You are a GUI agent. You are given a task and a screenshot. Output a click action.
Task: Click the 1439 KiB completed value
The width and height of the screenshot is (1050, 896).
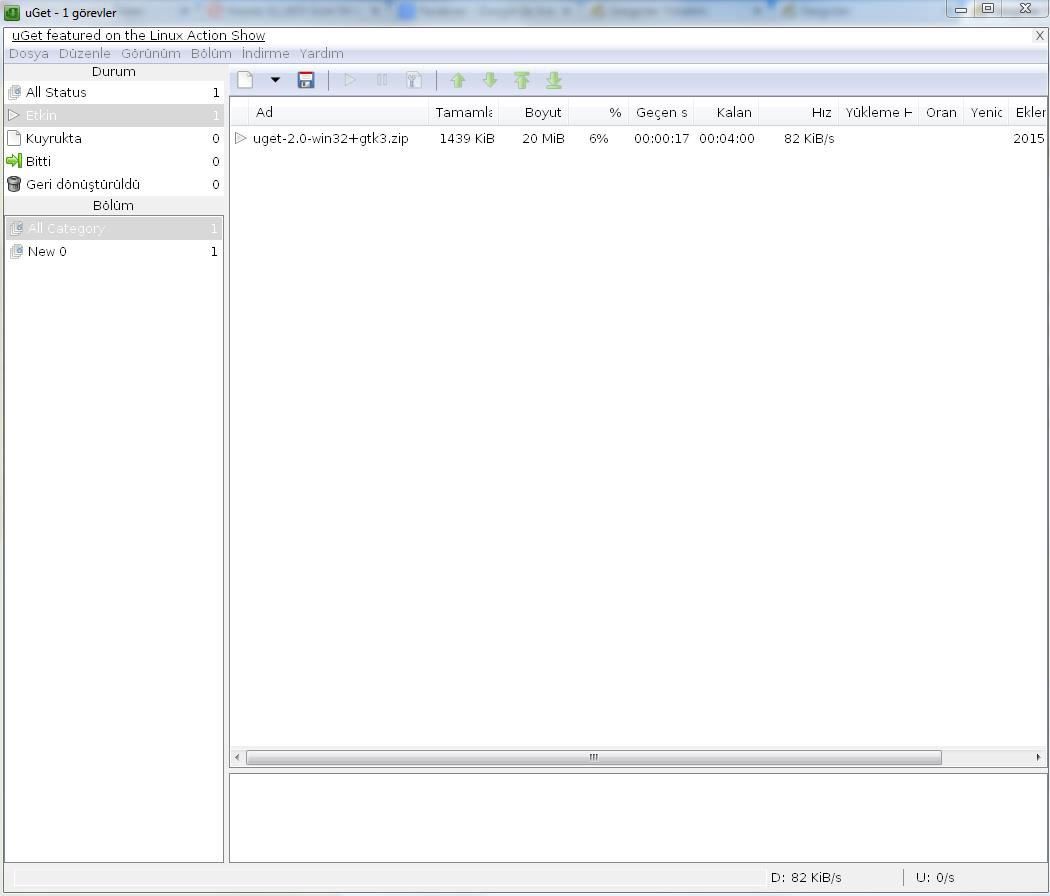[467, 139]
